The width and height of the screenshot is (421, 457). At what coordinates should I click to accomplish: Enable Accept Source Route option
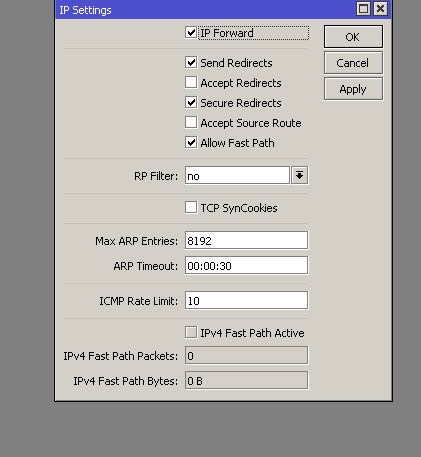click(191, 122)
